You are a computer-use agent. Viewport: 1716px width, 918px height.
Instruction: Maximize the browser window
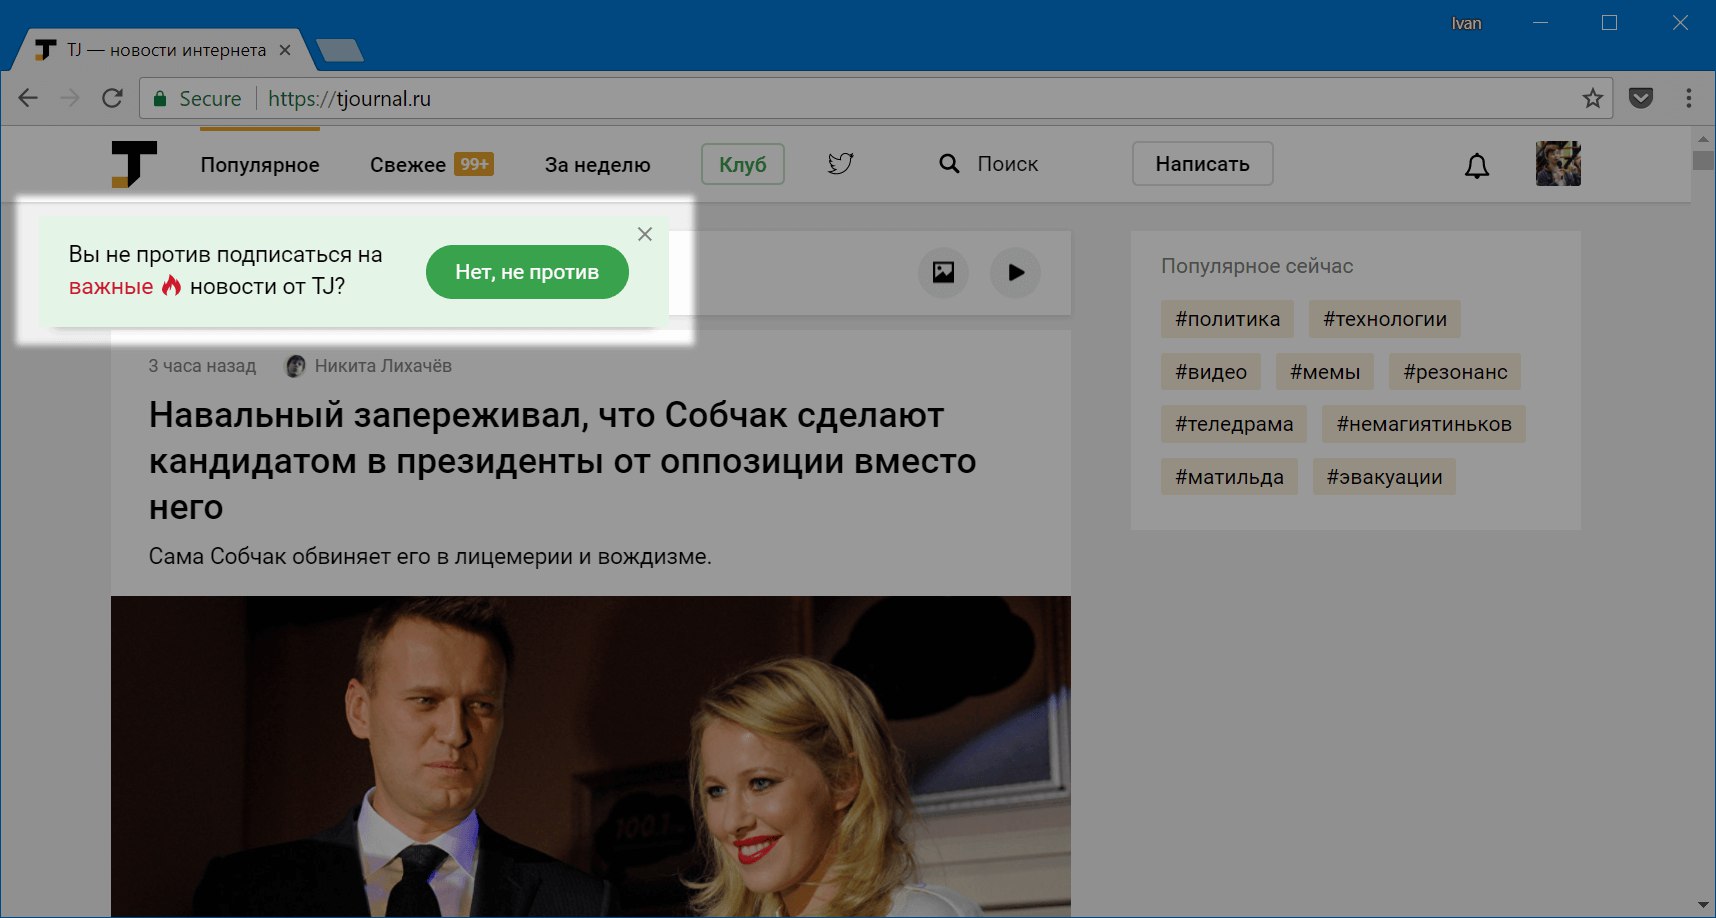[1609, 23]
